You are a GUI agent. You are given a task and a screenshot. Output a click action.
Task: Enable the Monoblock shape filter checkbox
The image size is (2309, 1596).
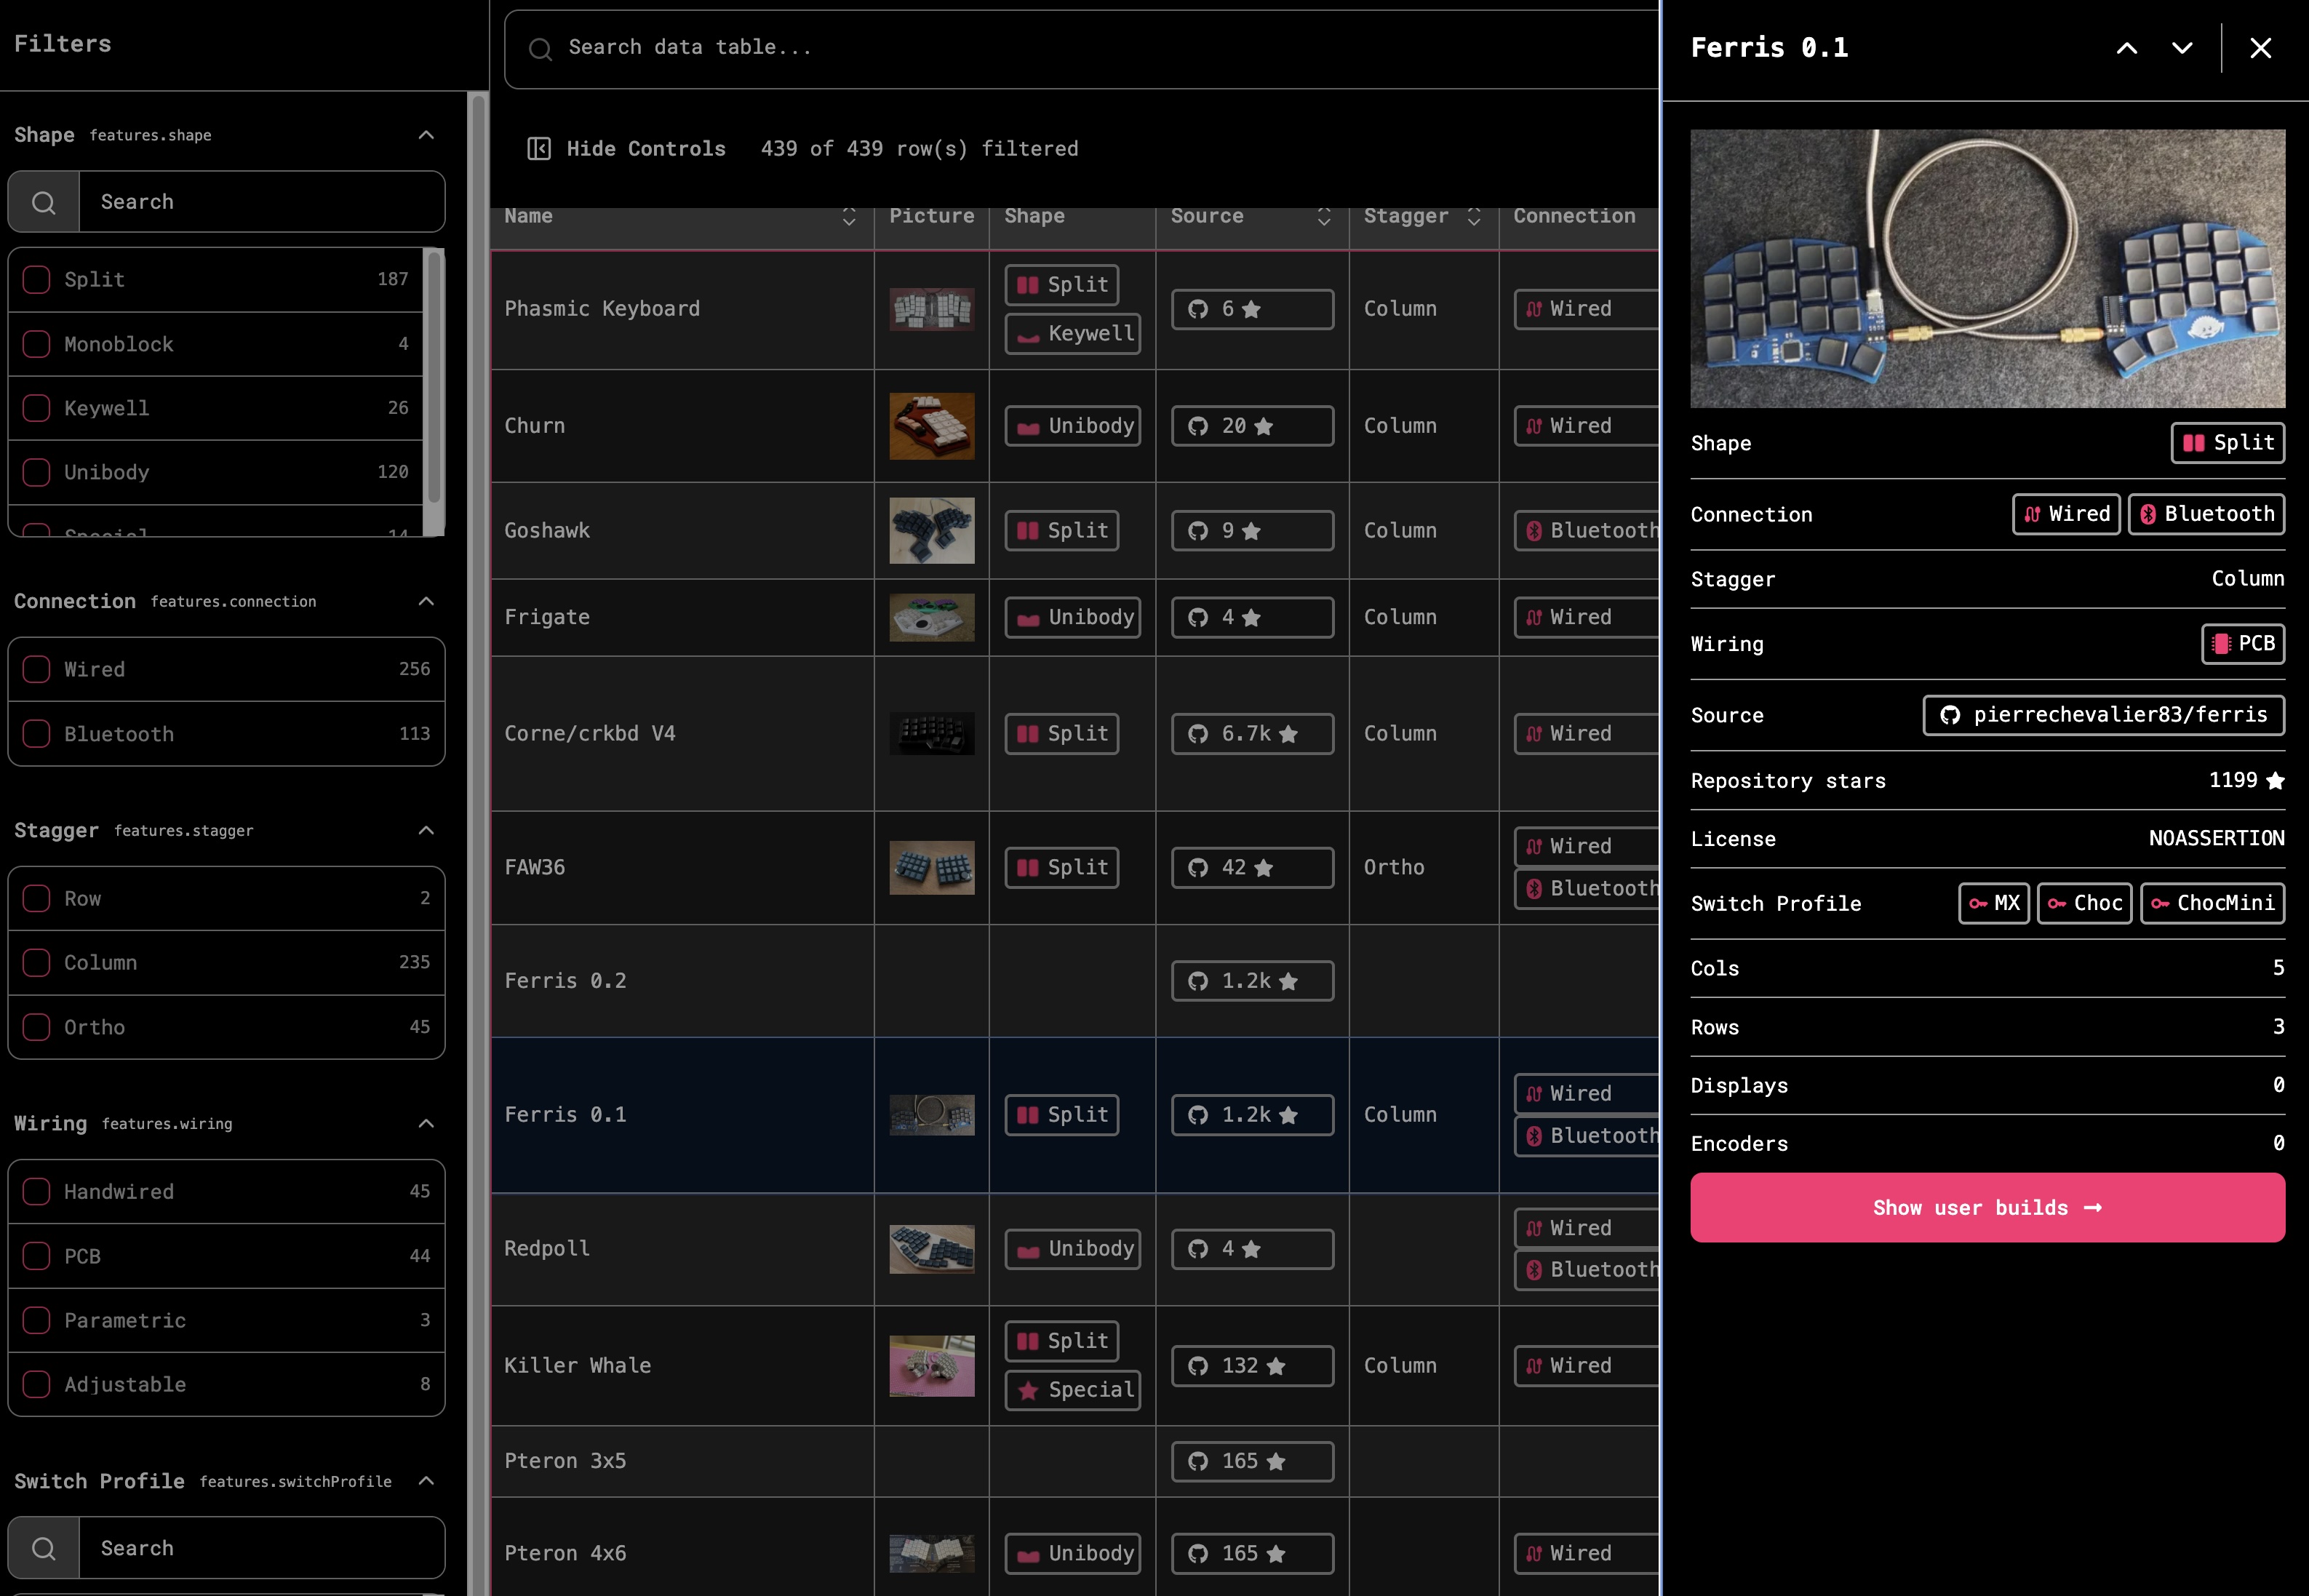[37, 344]
